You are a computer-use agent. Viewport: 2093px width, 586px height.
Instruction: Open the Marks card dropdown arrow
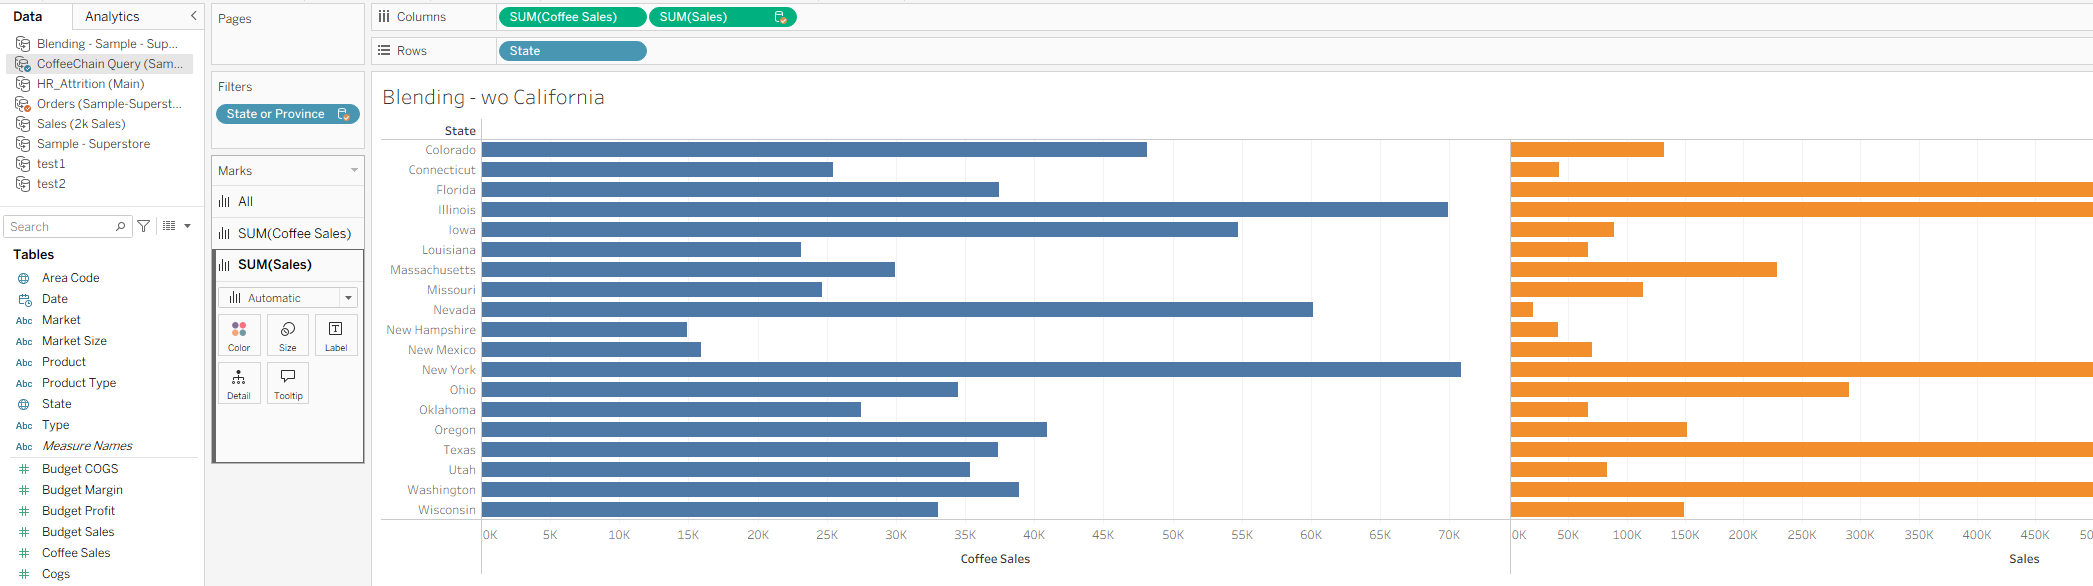pos(354,171)
